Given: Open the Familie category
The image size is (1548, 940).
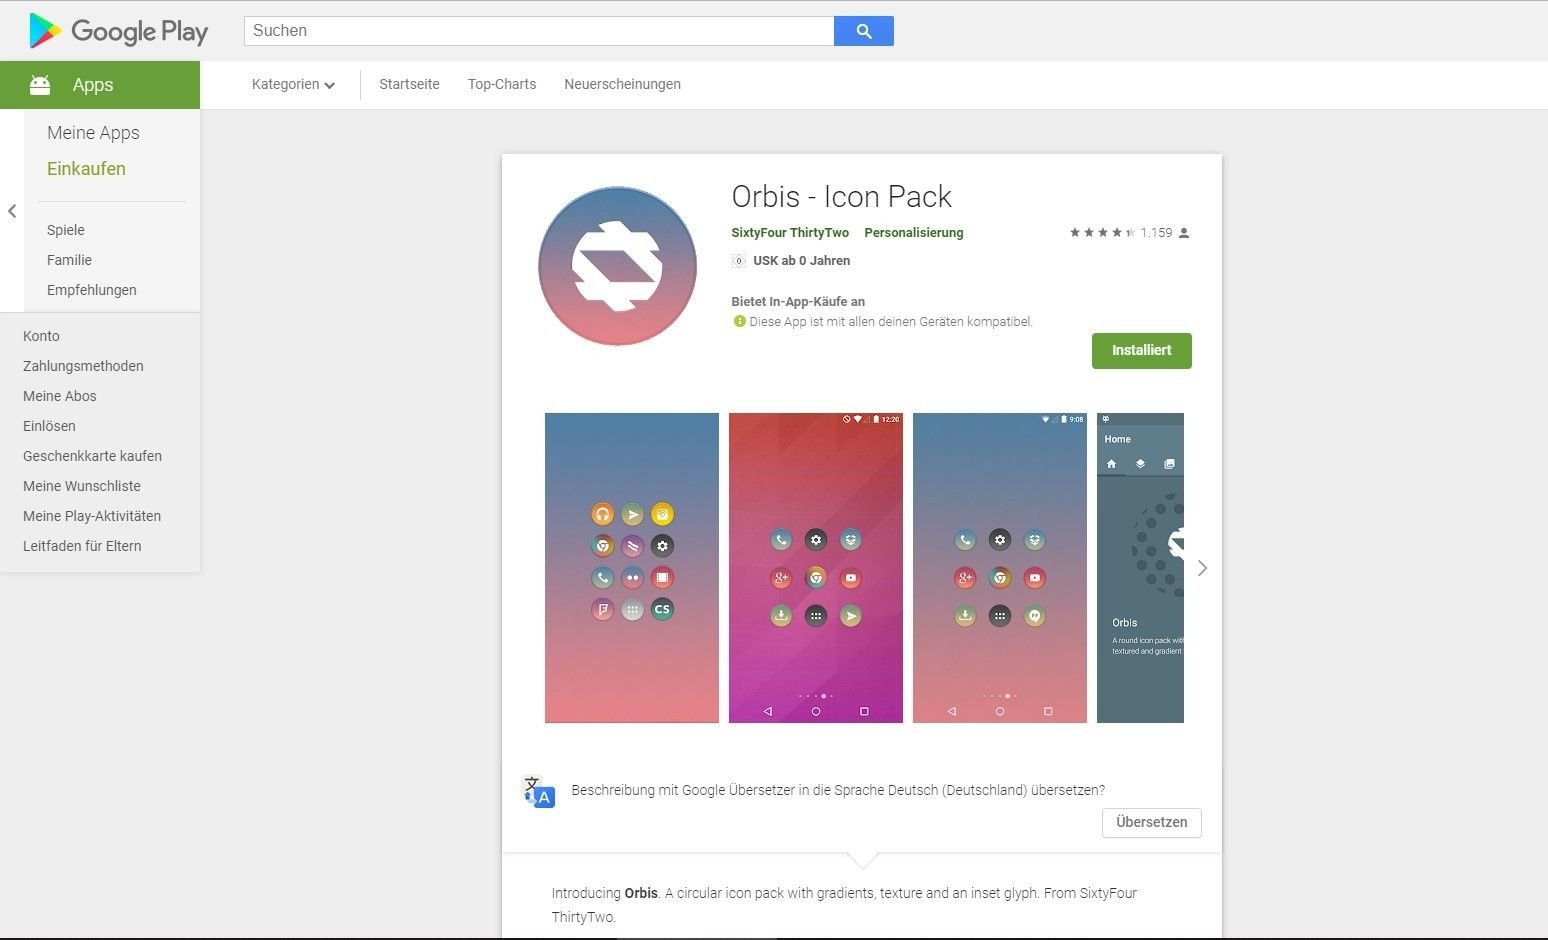Looking at the screenshot, I should [69, 260].
